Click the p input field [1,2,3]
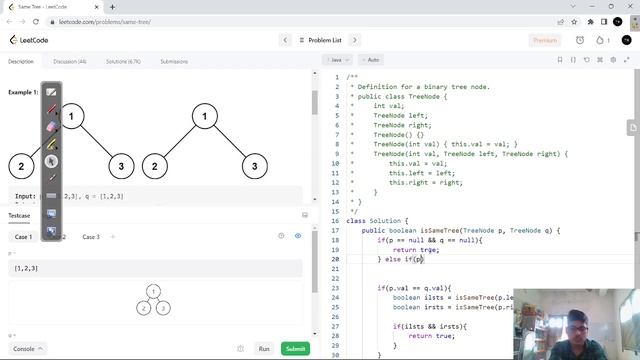Screen dimensions: 640x360 155,268
